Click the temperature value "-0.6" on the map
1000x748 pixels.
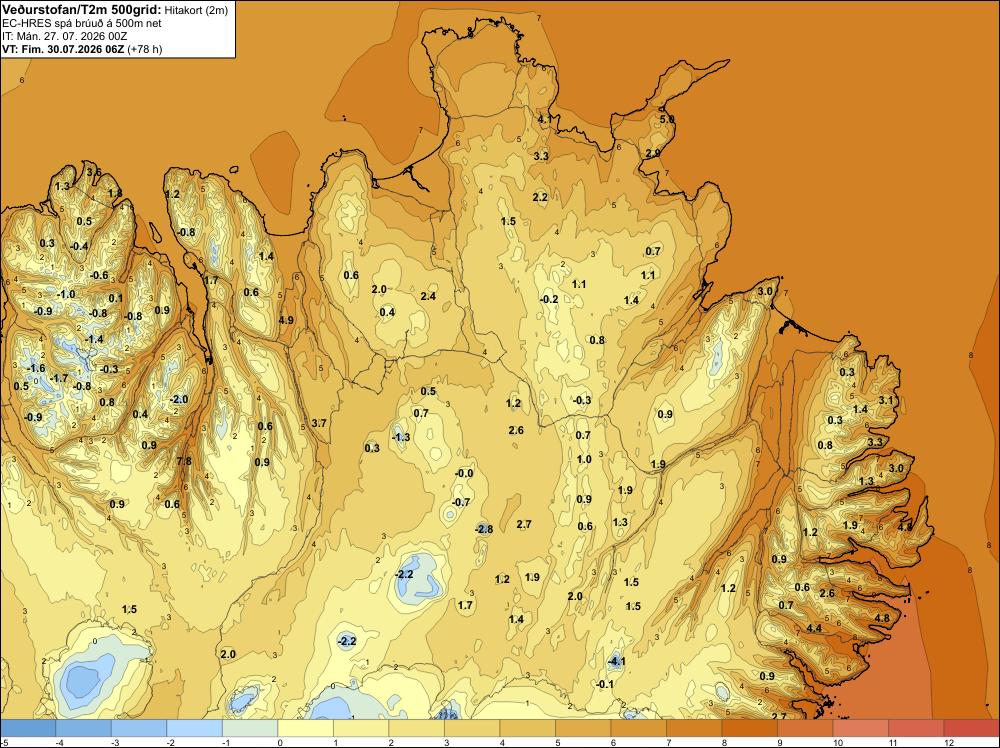(x=99, y=275)
